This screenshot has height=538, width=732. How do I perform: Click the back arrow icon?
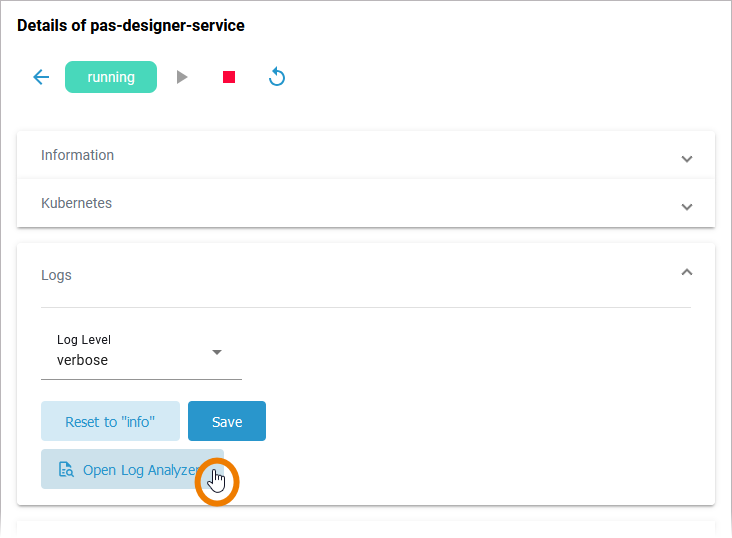41,77
